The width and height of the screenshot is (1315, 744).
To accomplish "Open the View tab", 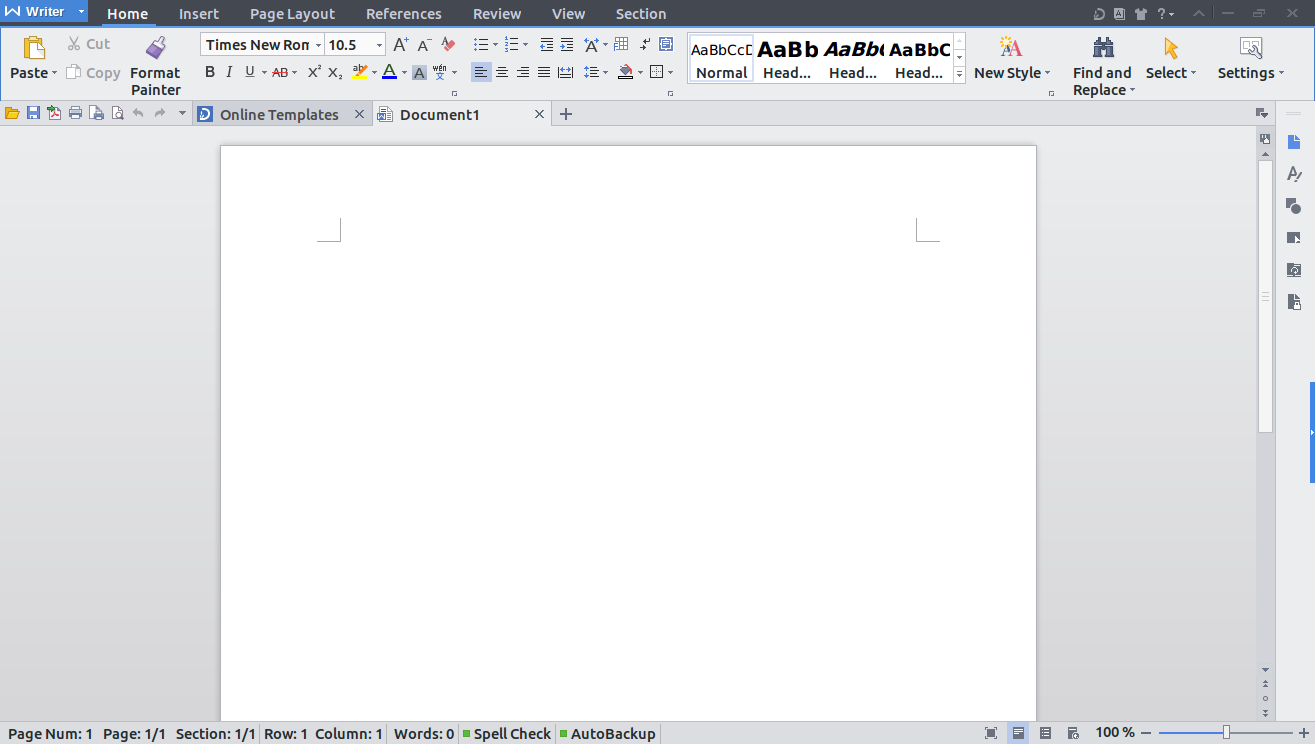I will point(569,14).
